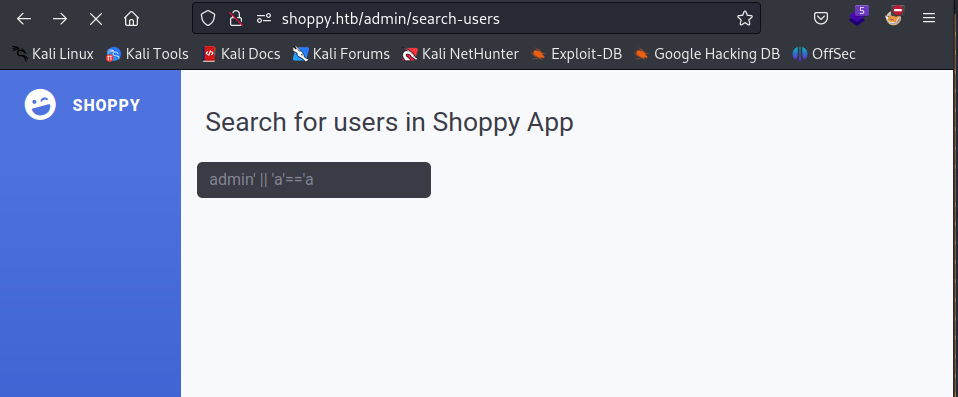Screen dimensions: 958x397
Task: Open tracking protection shield icon
Action: [208, 19]
